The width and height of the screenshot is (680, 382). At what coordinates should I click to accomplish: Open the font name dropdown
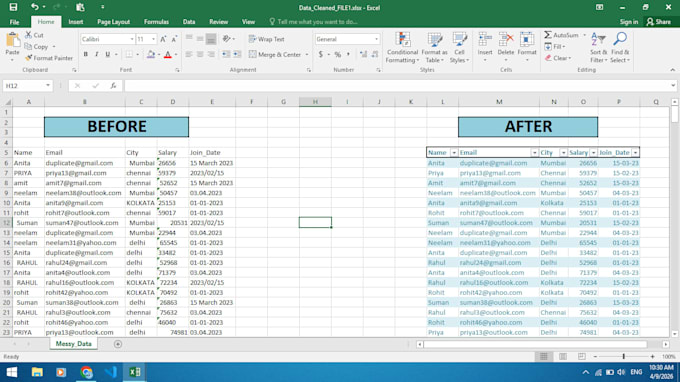pyautogui.click(x=132, y=39)
